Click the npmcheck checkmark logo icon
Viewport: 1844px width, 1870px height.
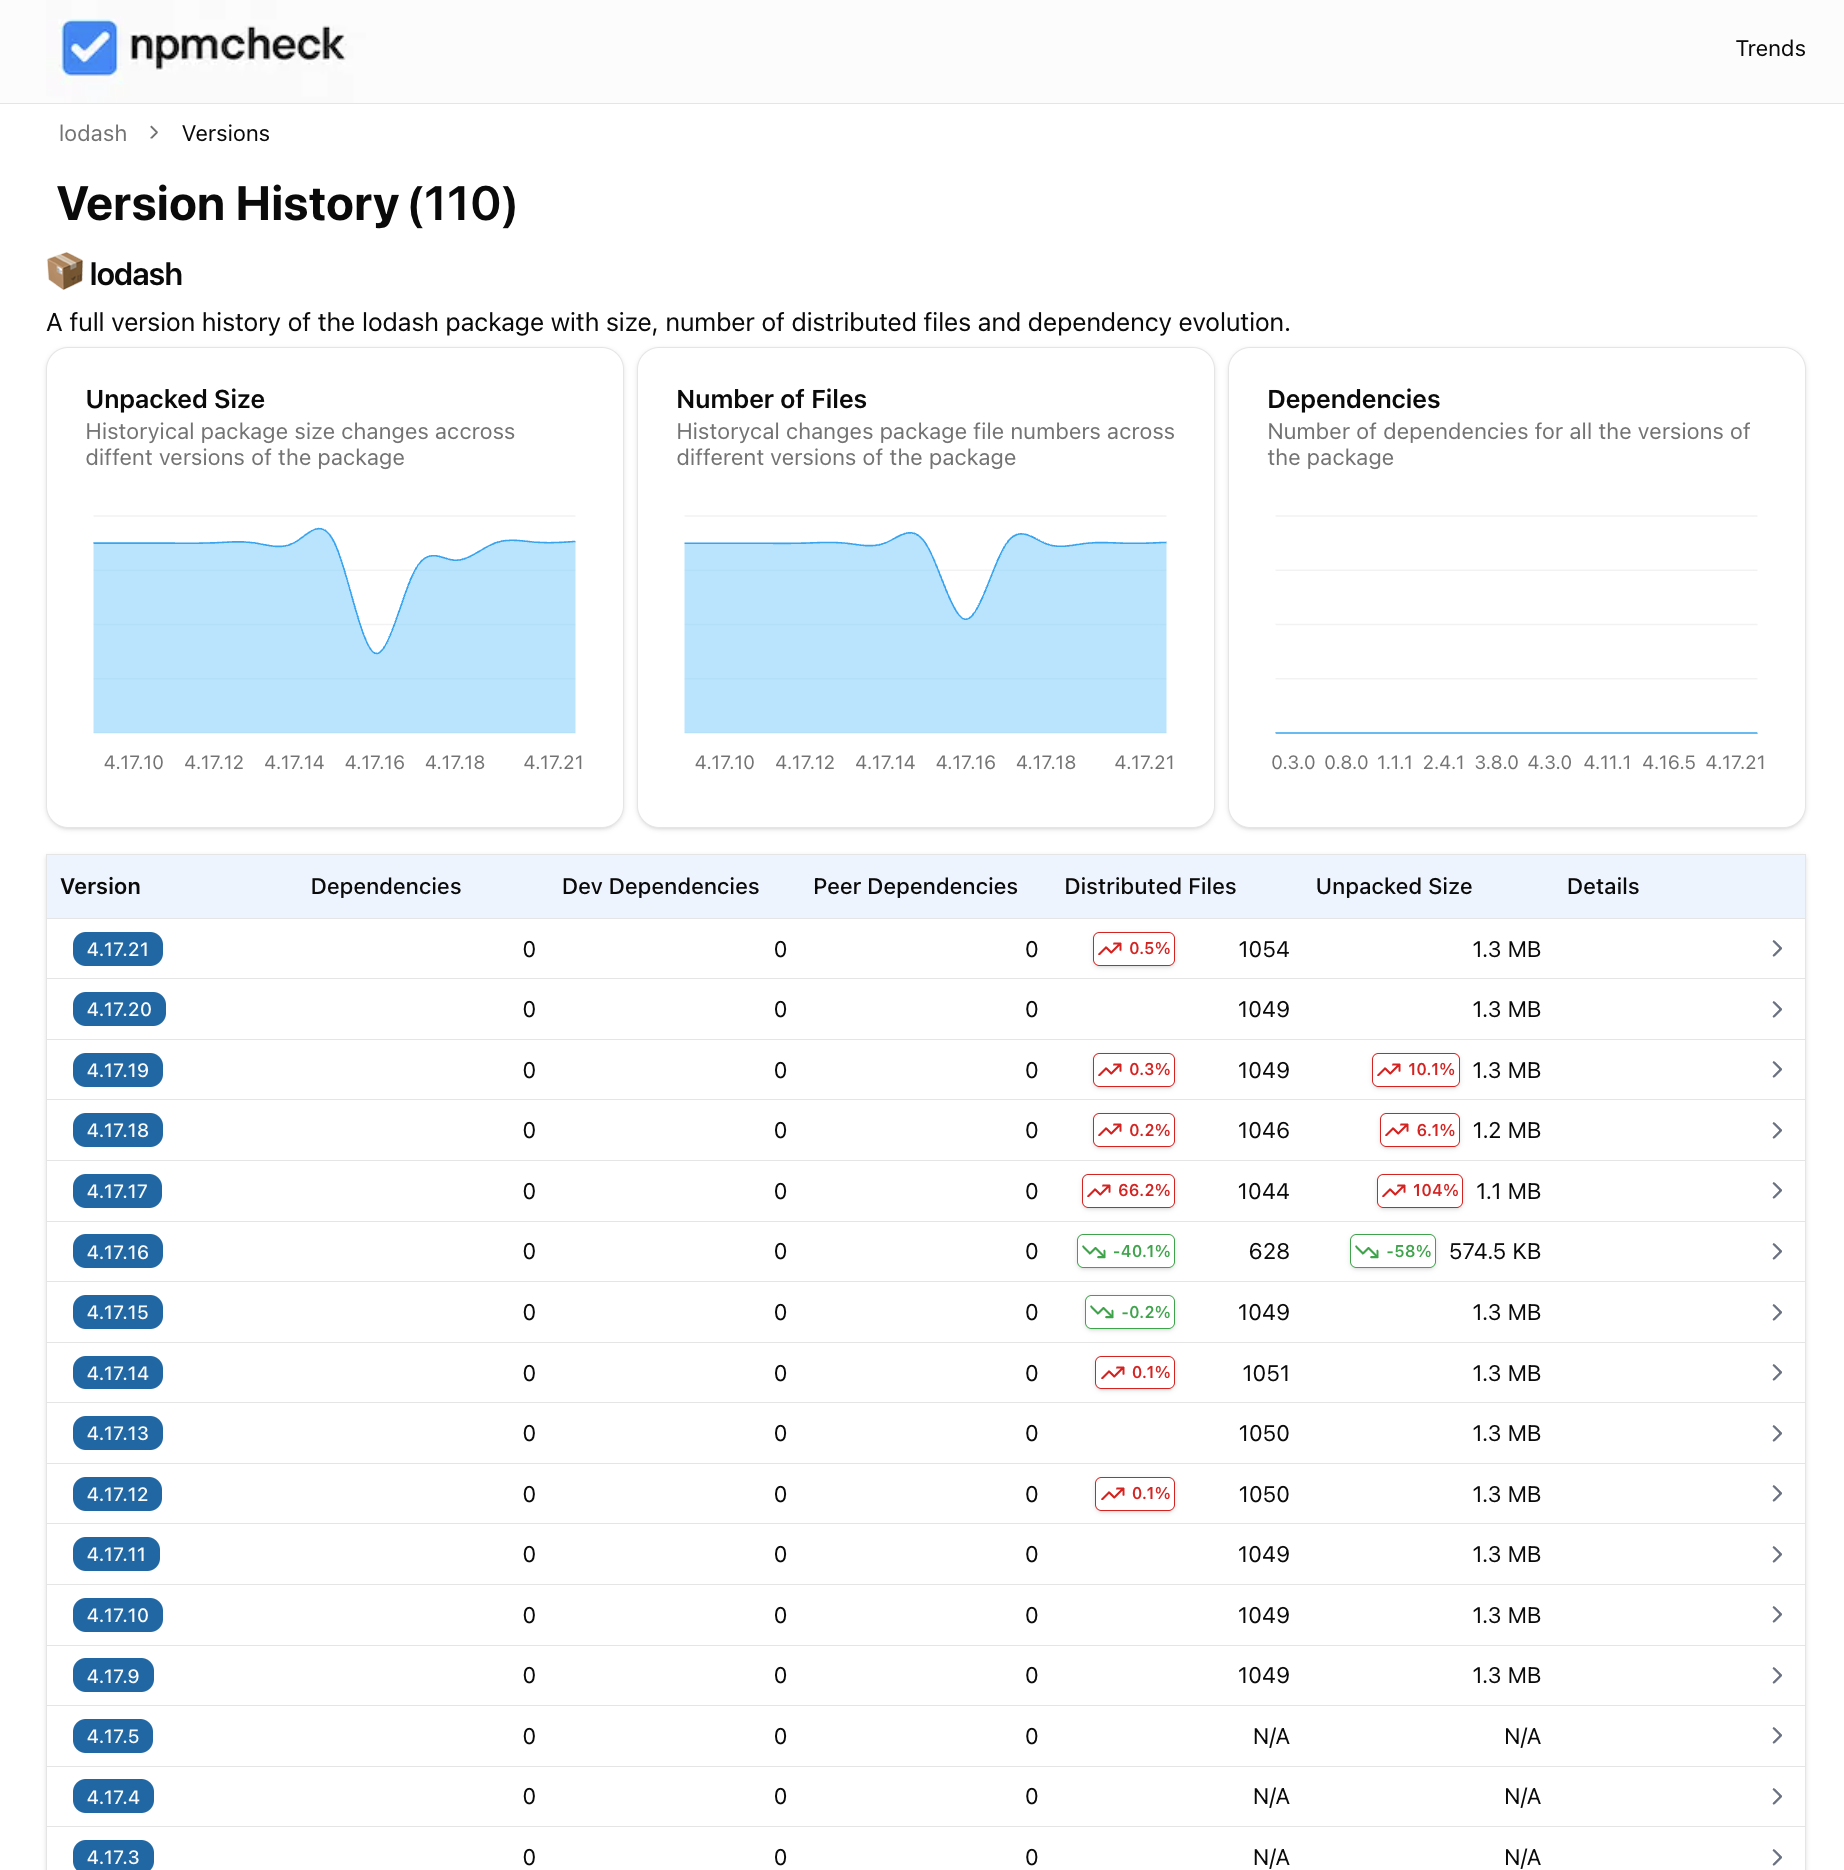pyautogui.click(x=89, y=48)
